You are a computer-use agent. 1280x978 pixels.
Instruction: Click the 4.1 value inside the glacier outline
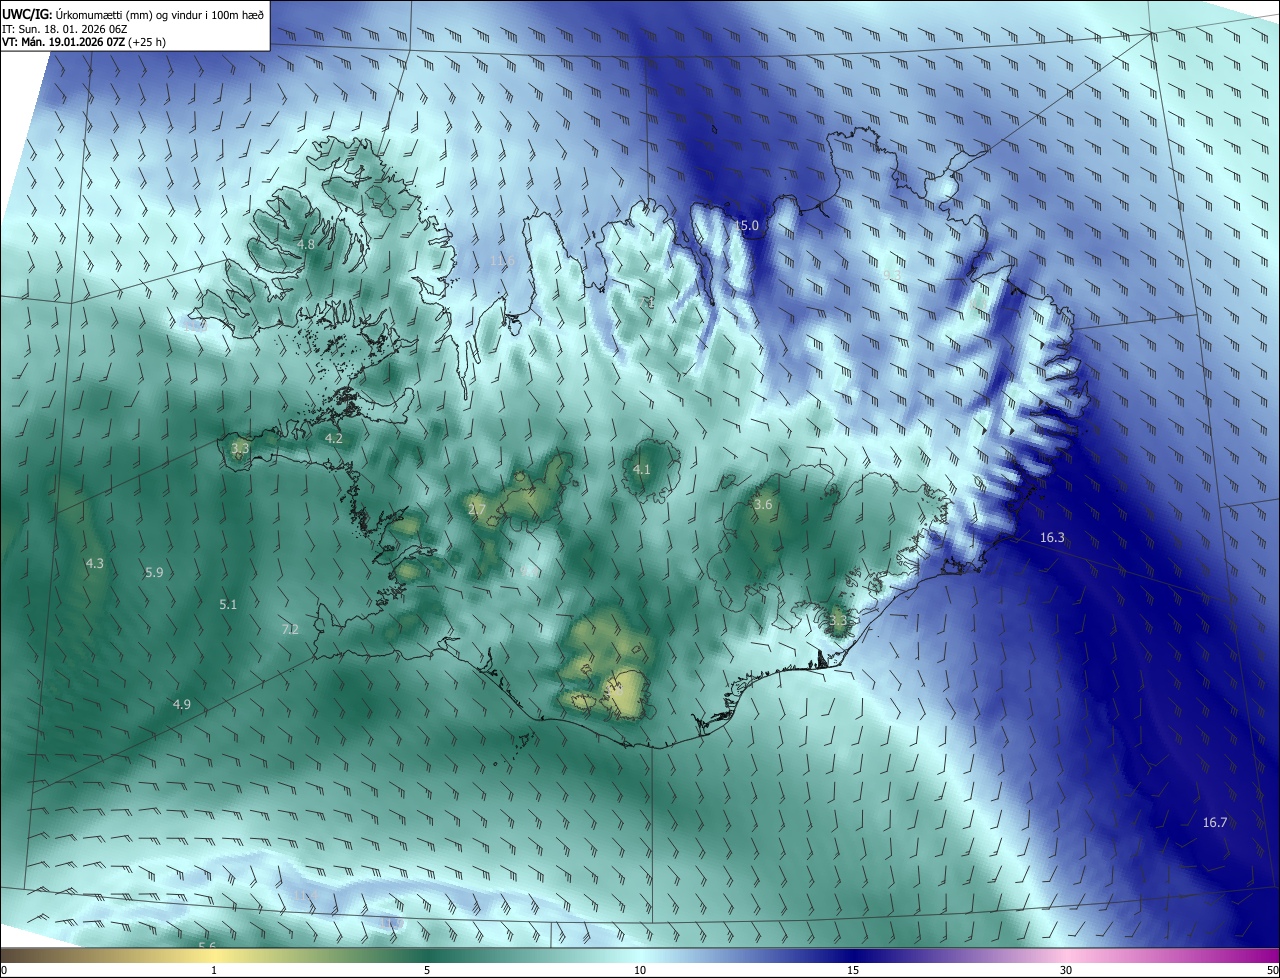tap(642, 469)
